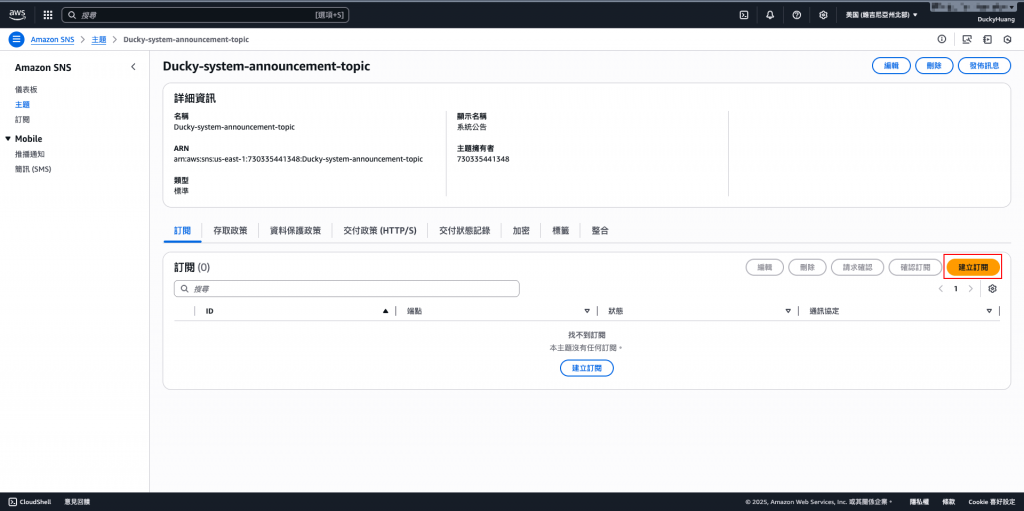
Task: Click the screen icon next to the info icon
Action: click(x=967, y=39)
